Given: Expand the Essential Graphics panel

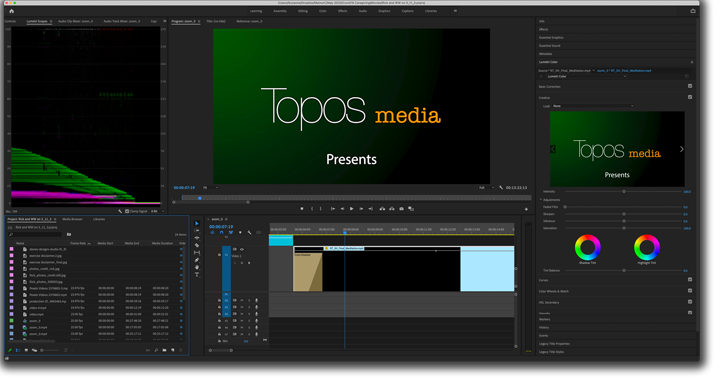Looking at the screenshot, I should (x=551, y=38).
